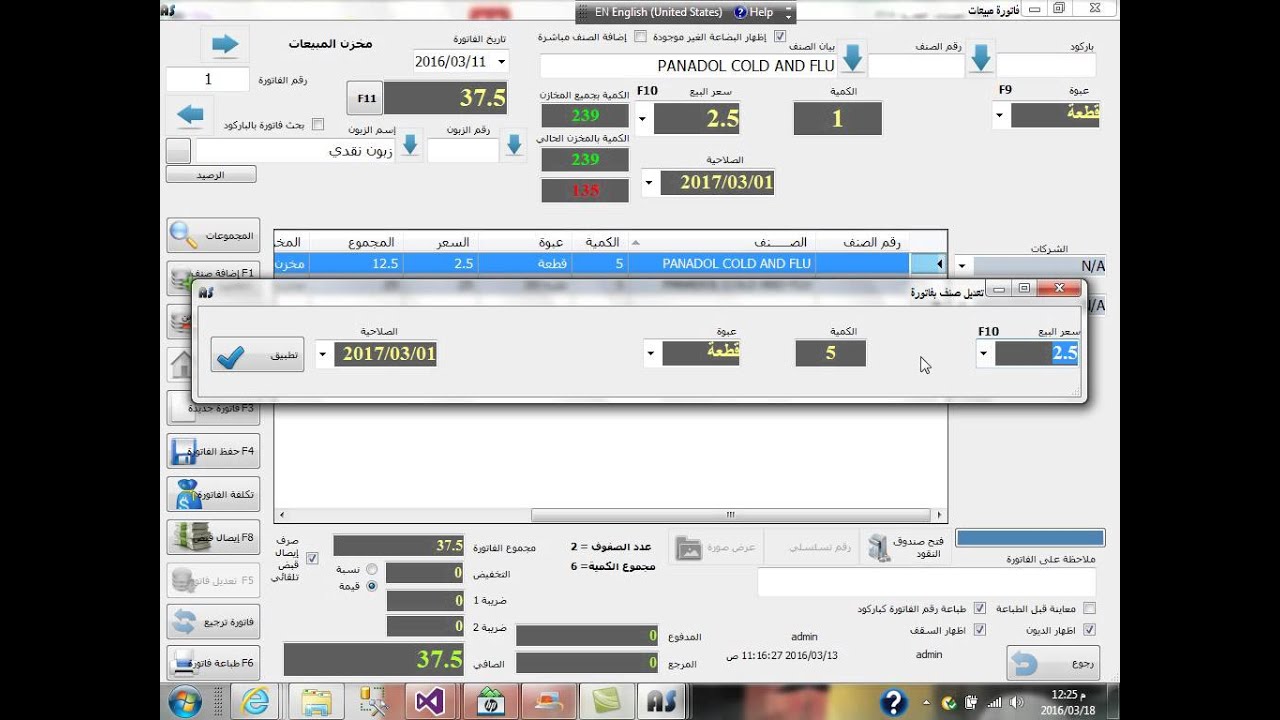Open the companies (الشركات) N/A dropdown
Viewport: 1280px width, 720px height.
click(962, 266)
